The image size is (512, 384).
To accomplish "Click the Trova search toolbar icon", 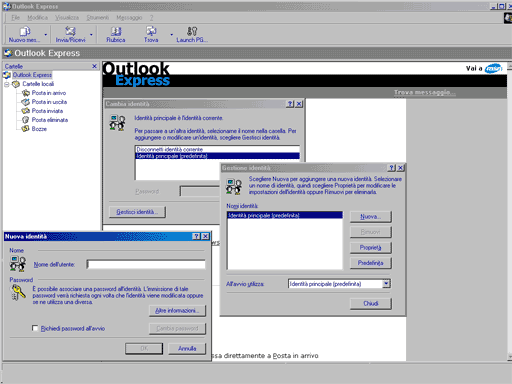I will (151, 31).
